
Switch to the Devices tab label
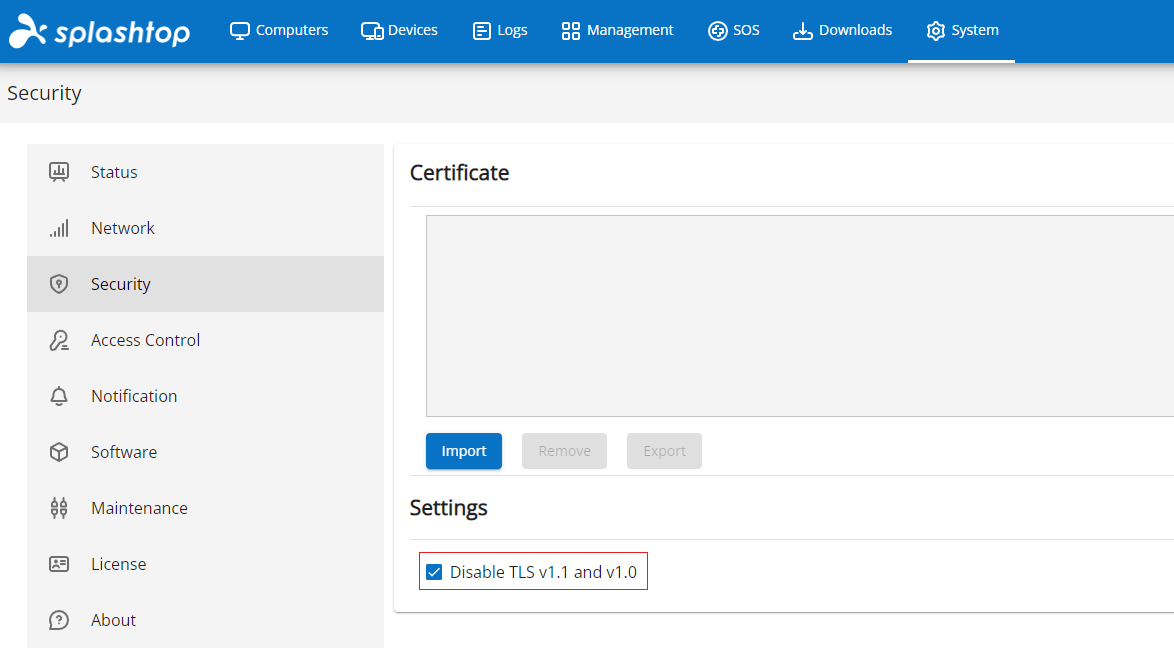point(413,31)
